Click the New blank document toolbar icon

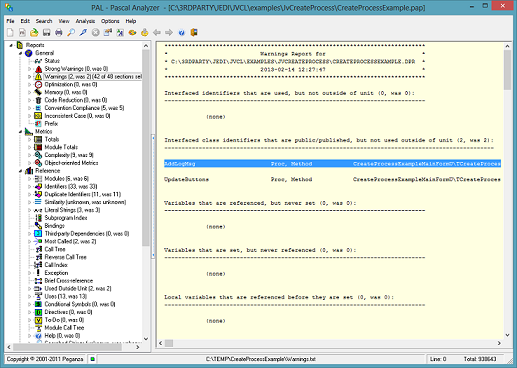coord(10,32)
